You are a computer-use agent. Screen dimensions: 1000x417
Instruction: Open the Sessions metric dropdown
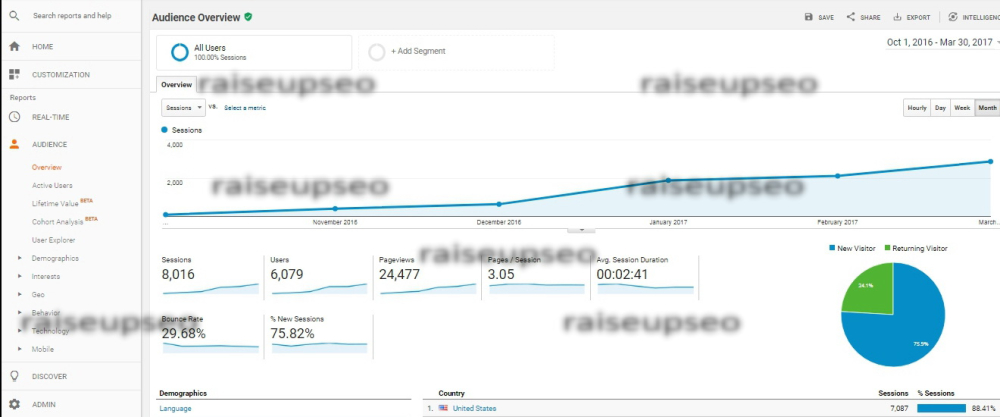coord(183,107)
